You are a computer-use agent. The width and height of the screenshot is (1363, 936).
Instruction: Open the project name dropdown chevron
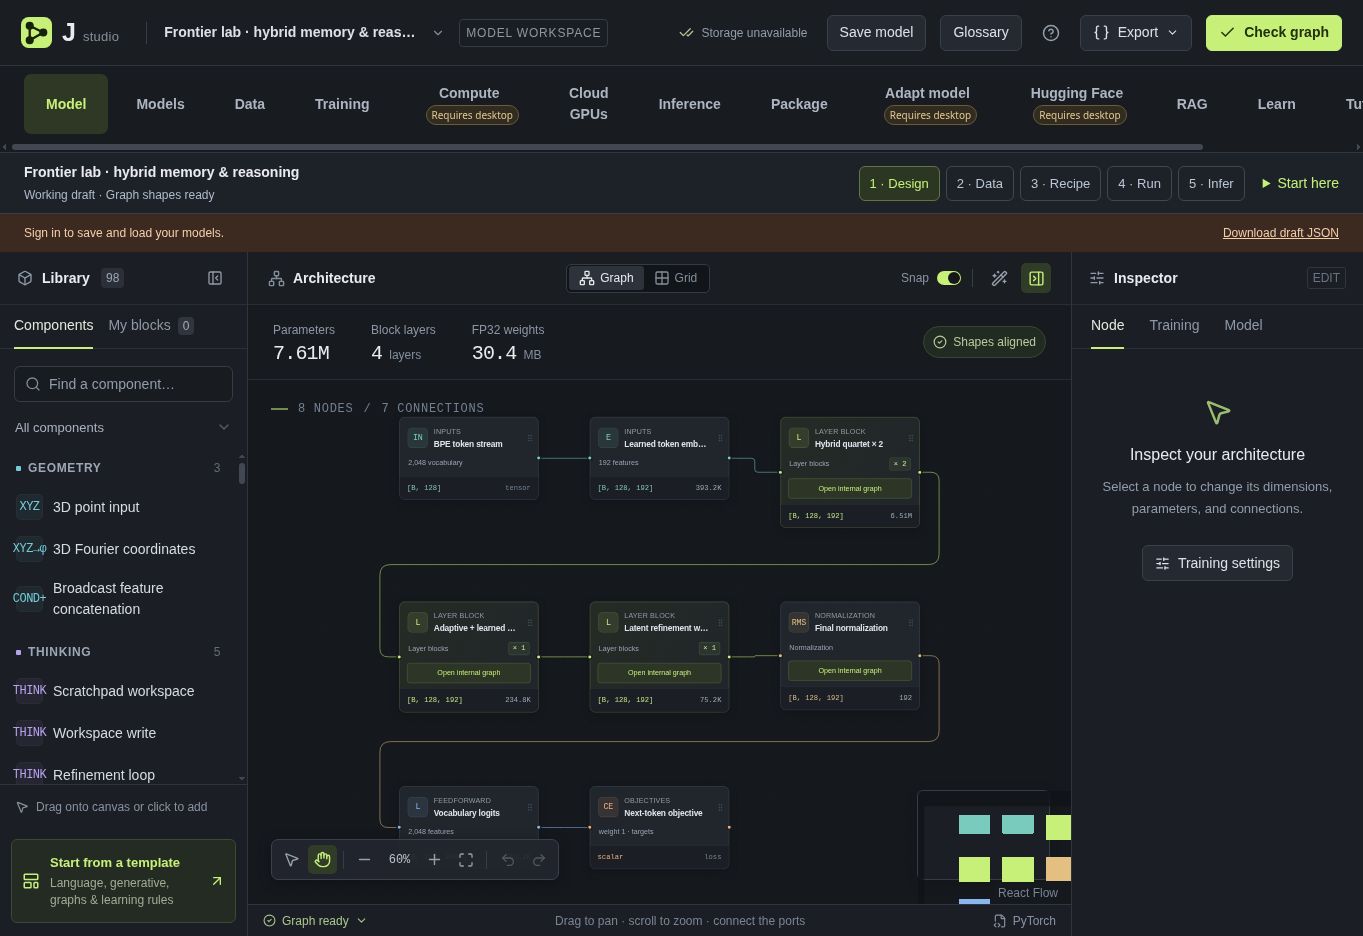tap(437, 33)
